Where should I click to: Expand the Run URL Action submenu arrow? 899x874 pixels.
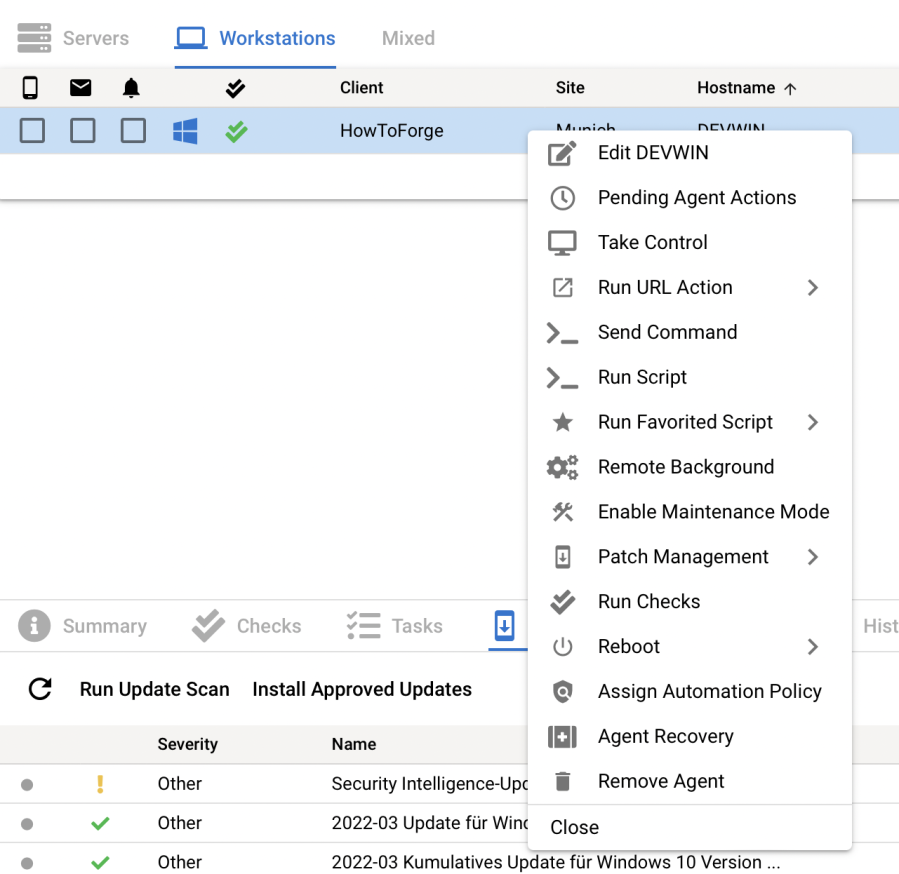point(812,288)
